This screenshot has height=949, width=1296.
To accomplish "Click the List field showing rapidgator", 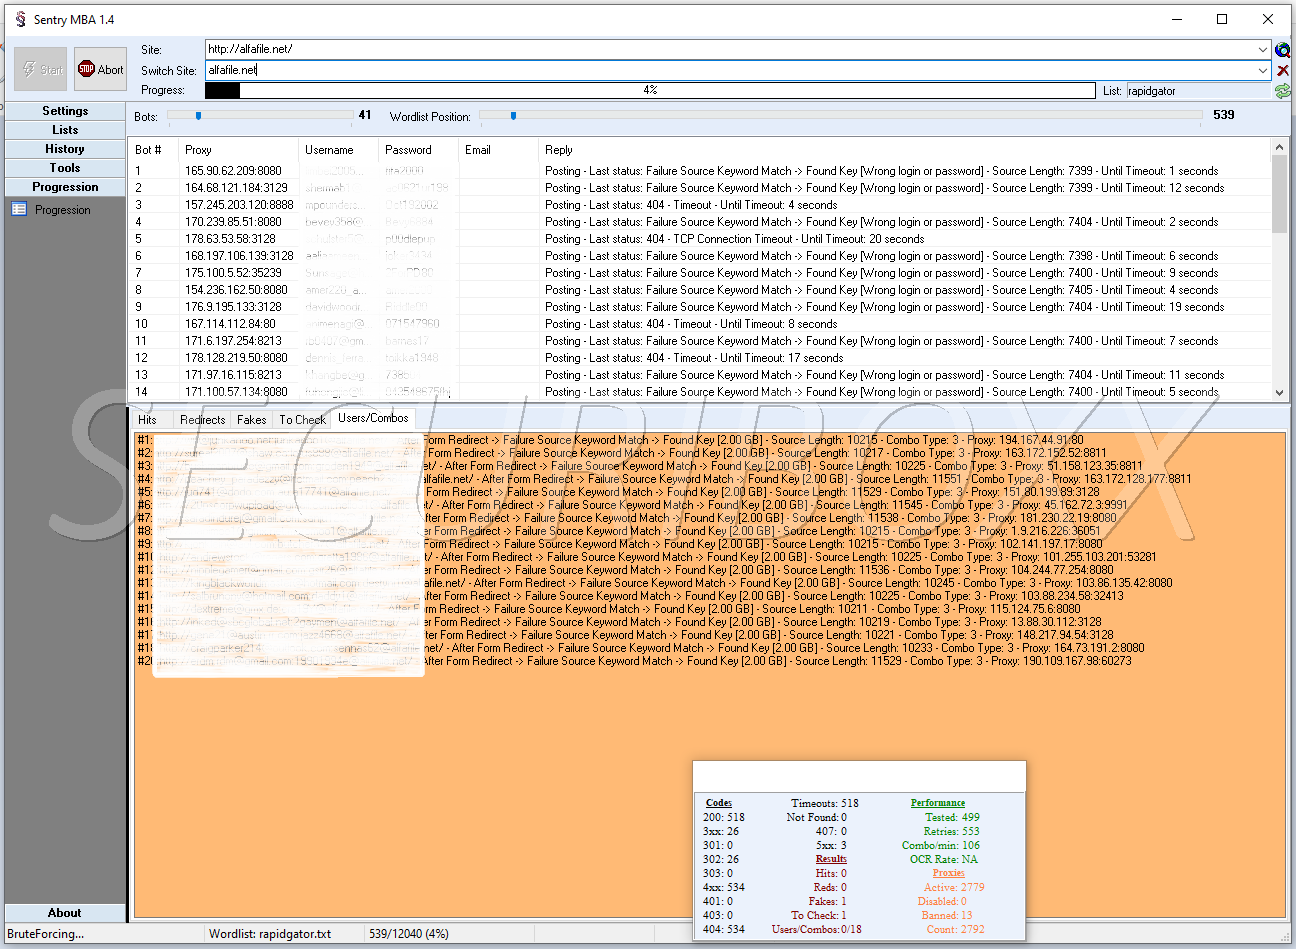I will click(1198, 91).
